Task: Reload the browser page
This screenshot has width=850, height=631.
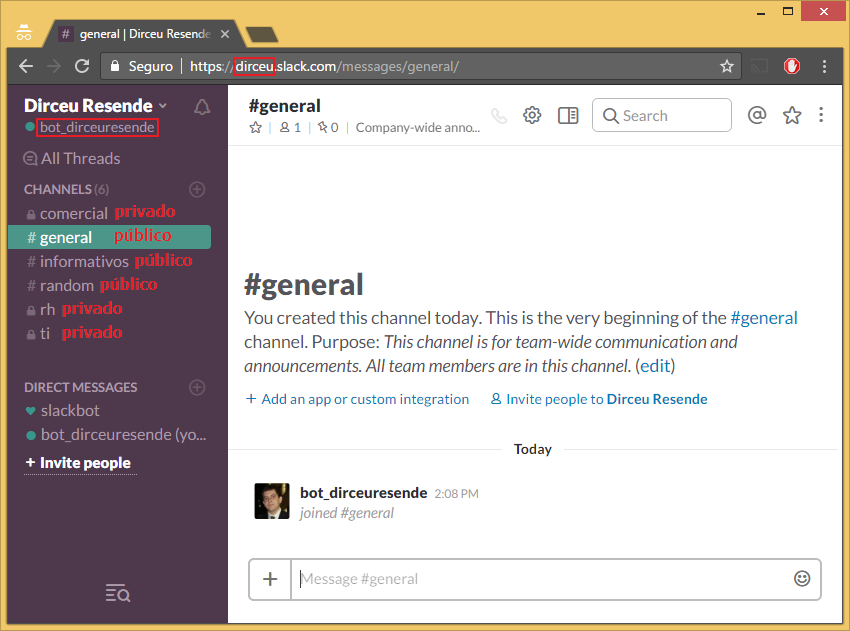Action: (x=82, y=66)
